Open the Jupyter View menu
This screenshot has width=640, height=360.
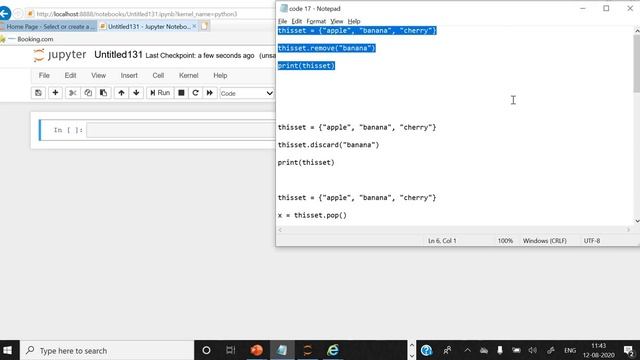coord(98,76)
